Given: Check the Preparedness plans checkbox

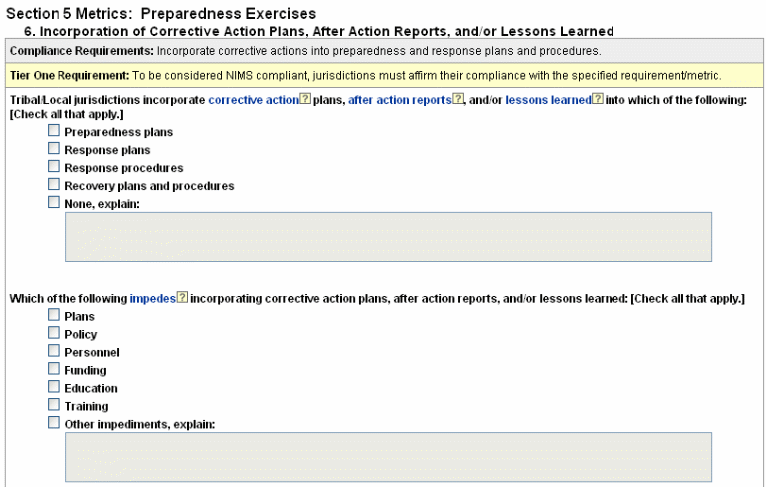Looking at the screenshot, I should 54,131.
